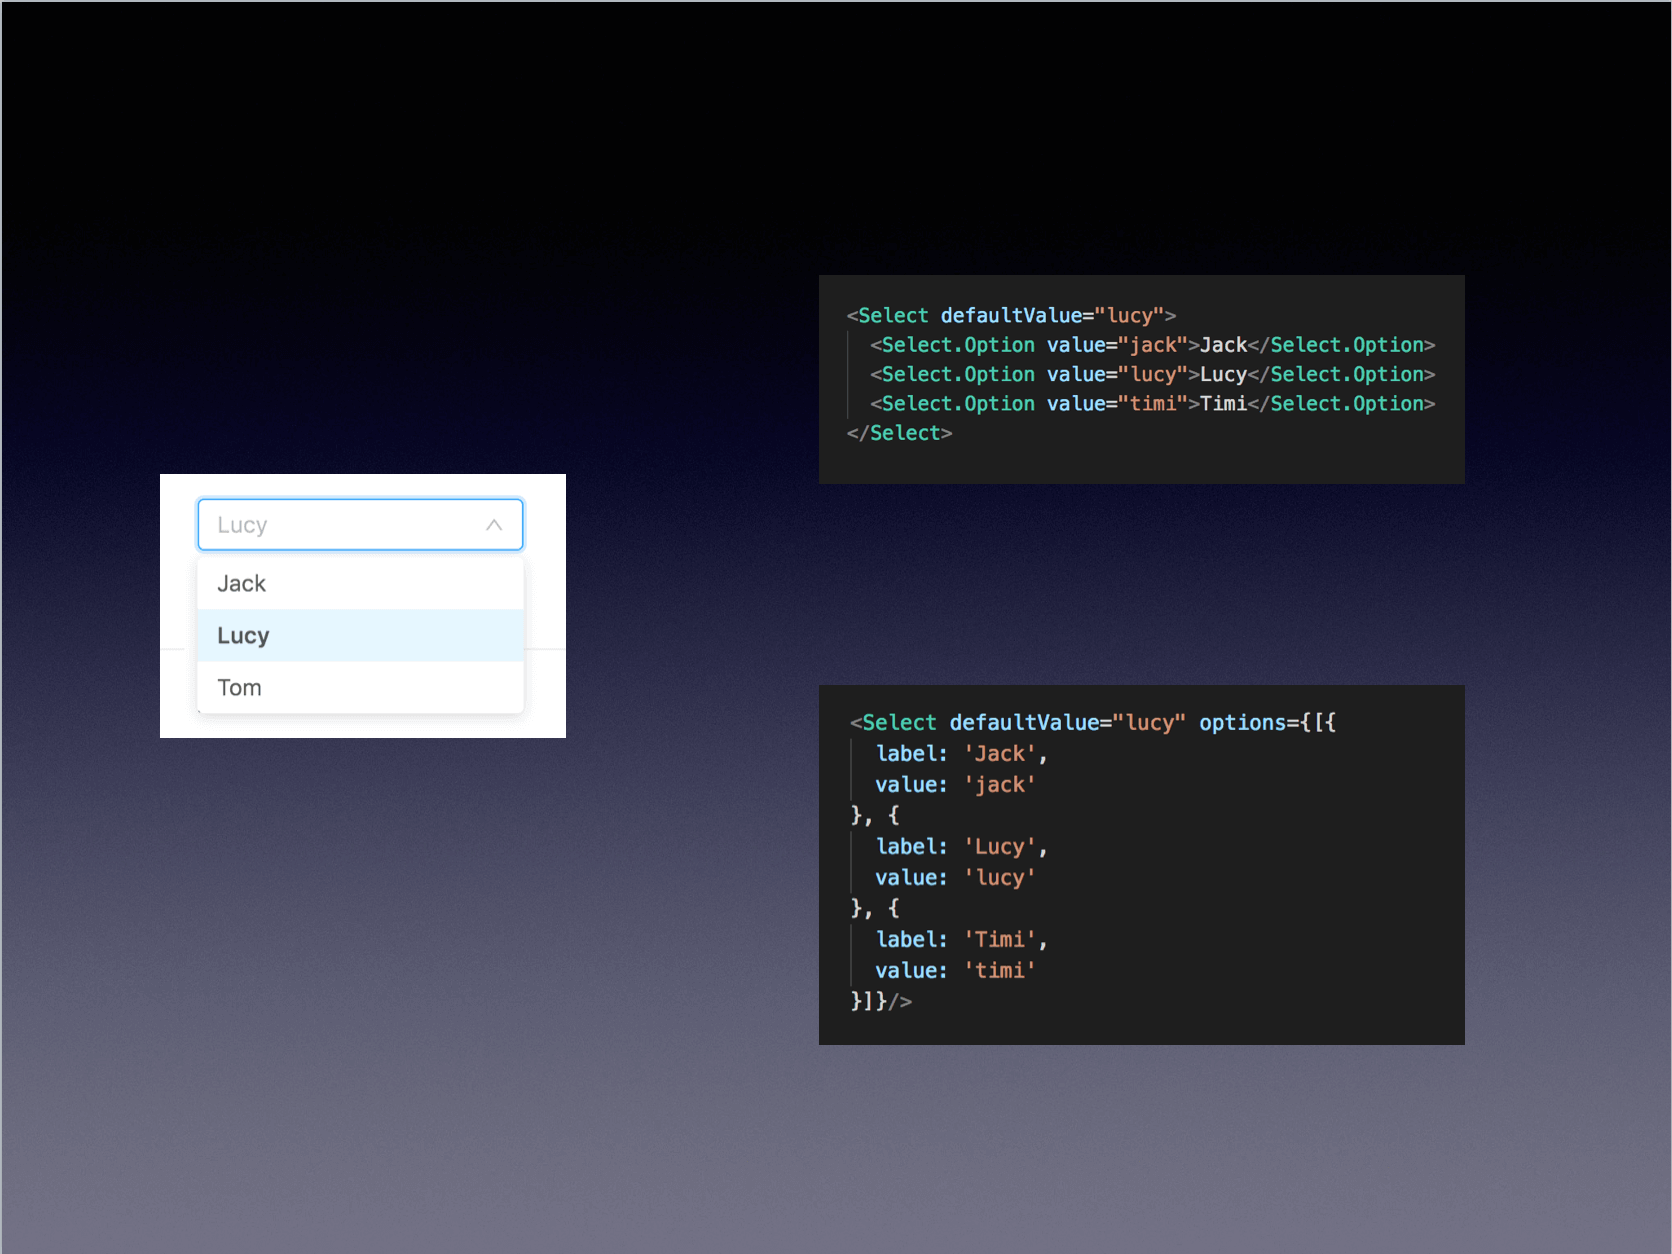Image resolution: width=1672 pixels, height=1254 pixels.
Task: Click the closing }]}/> line in bottom code
Action: [881, 1001]
